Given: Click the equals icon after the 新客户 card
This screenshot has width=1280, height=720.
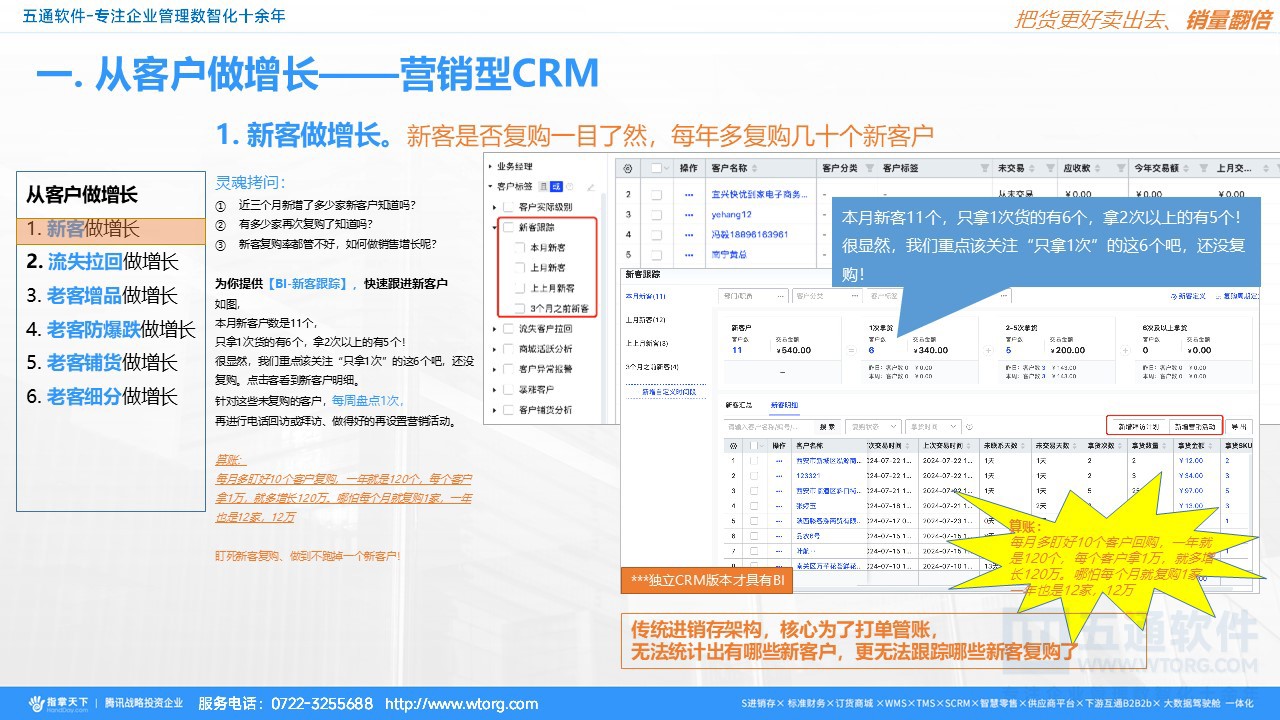Looking at the screenshot, I should pyautogui.click(x=852, y=350).
